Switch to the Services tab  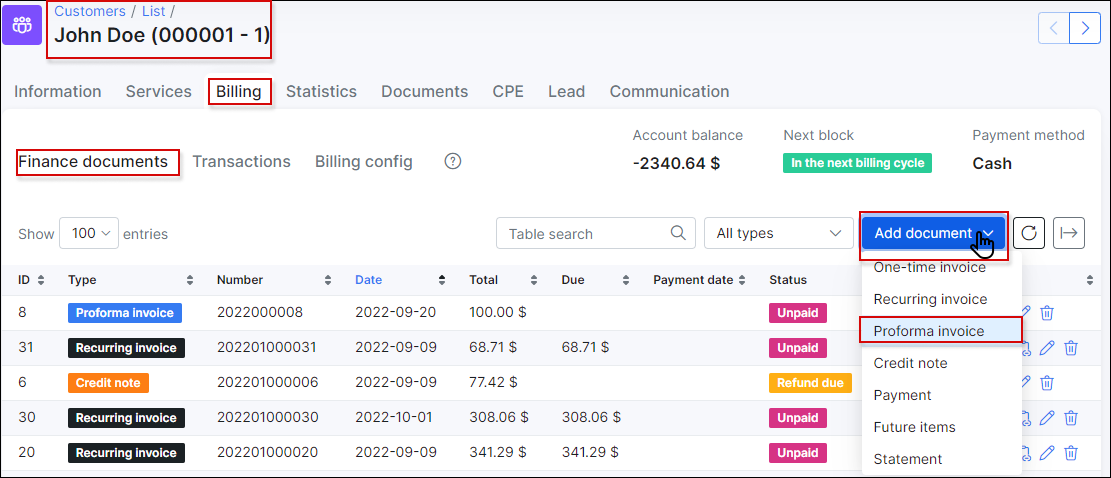click(159, 91)
